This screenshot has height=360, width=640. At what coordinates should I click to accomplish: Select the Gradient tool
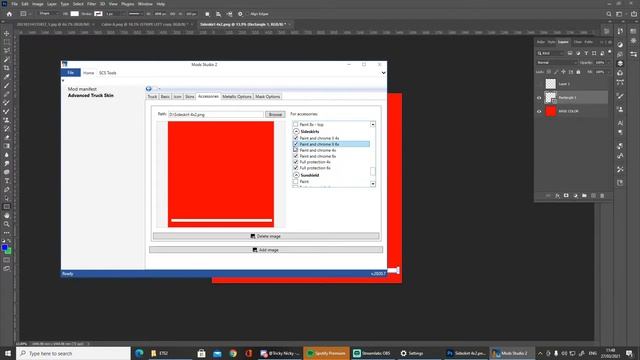pos(7,146)
